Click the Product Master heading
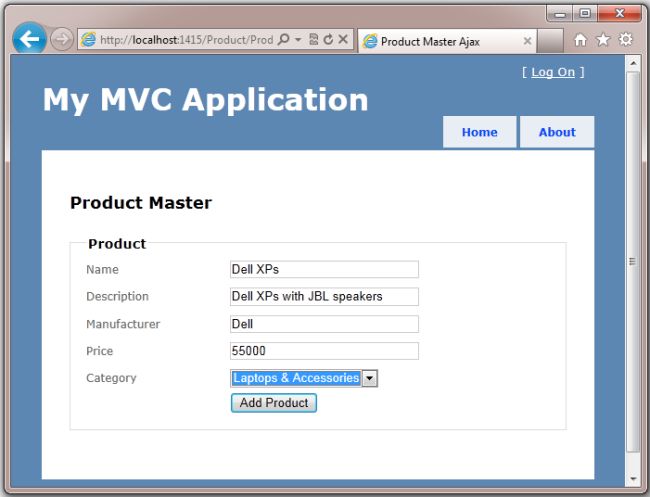Screen dimensions: 650x497 [x=141, y=203]
